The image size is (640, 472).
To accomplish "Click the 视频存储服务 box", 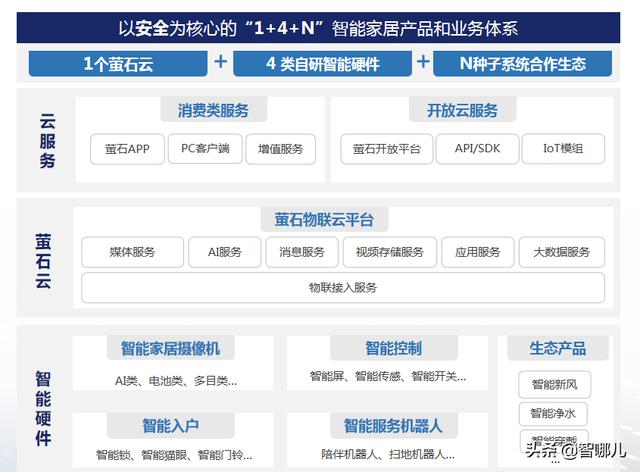I will [x=390, y=252].
